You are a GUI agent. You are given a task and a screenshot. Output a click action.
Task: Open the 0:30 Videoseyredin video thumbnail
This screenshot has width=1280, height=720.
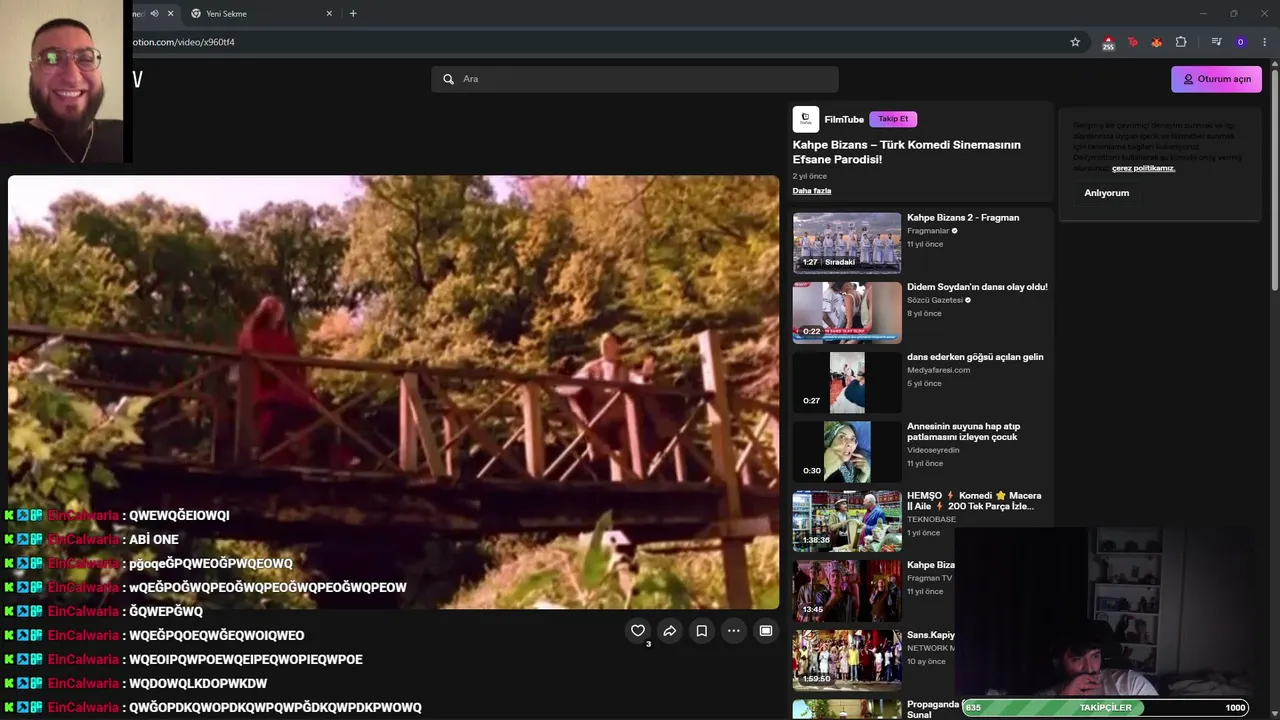click(847, 452)
